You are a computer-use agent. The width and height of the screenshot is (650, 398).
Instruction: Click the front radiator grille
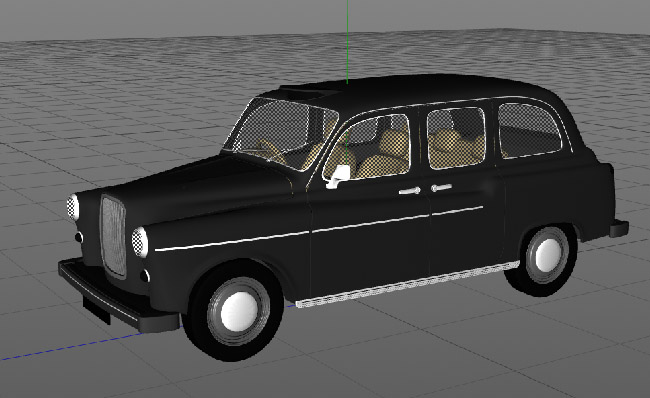(113, 236)
